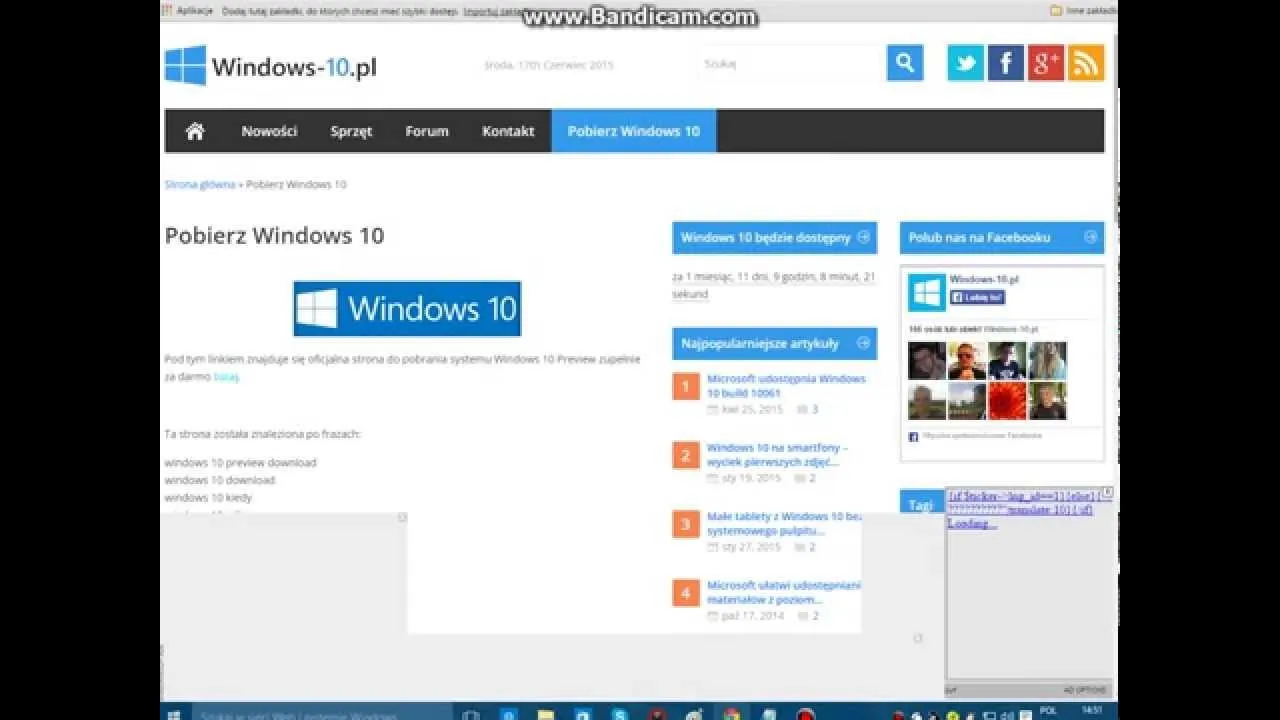This screenshot has width=1280, height=720.
Task: Go to the home icon in navigation bar
Action: [x=195, y=131]
